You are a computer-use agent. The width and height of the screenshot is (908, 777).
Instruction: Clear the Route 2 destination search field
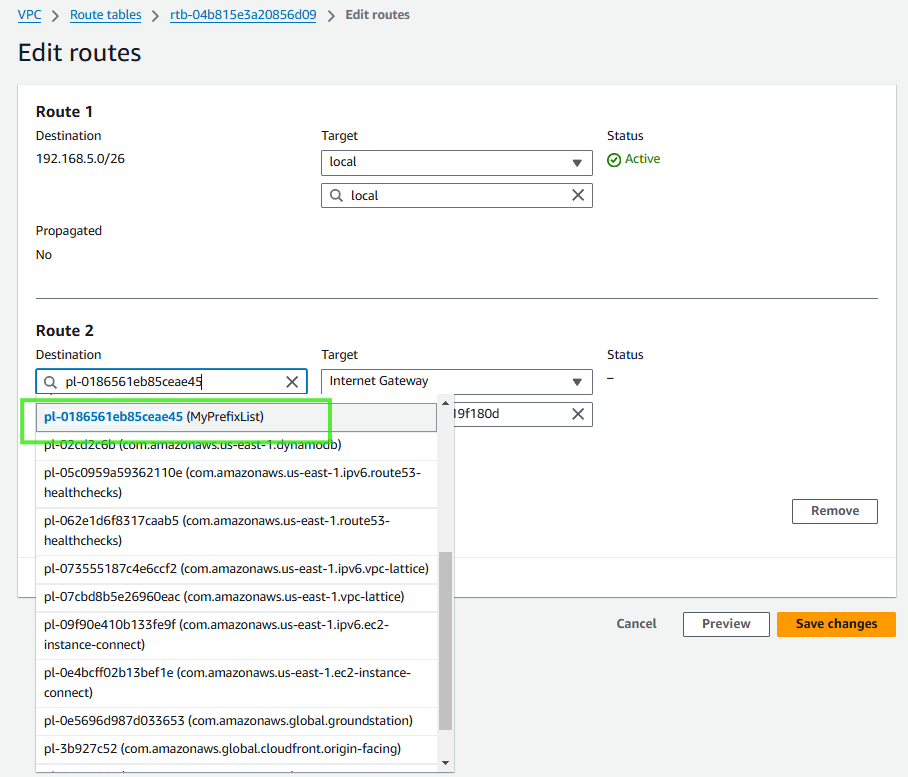pos(292,382)
